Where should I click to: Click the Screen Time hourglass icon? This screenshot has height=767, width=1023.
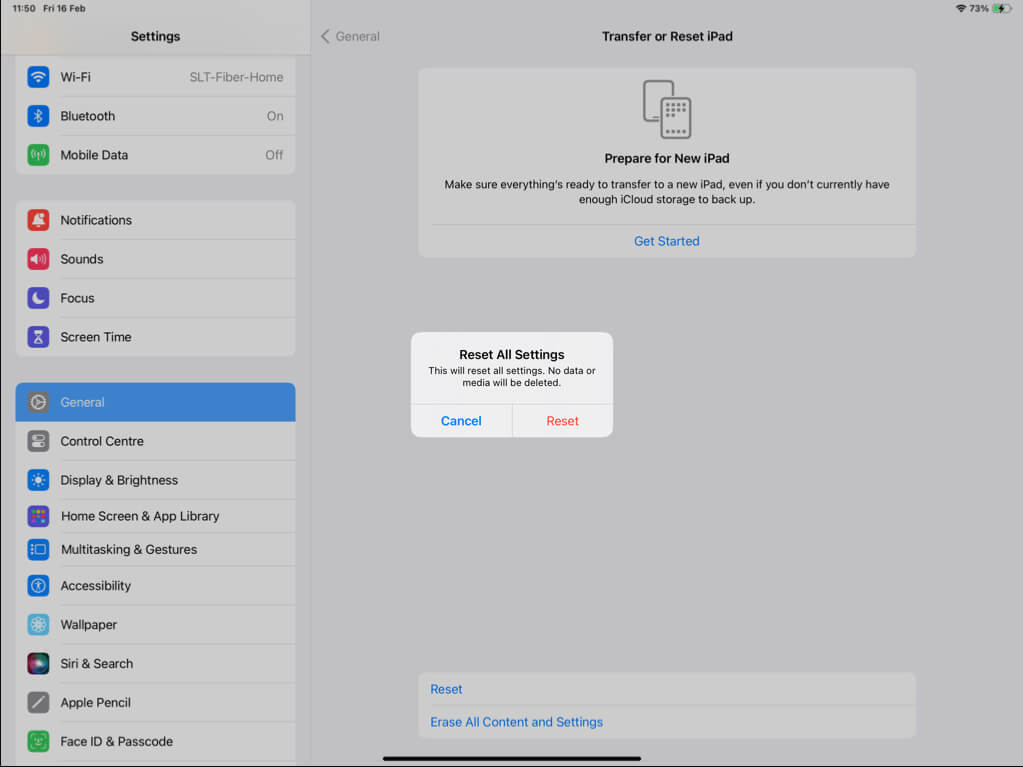coord(38,337)
